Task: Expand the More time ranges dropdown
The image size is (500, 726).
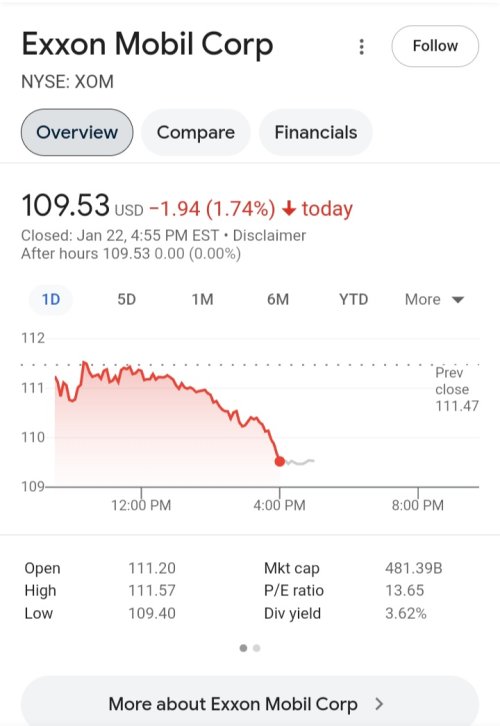Action: pyautogui.click(x=434, y=300)
